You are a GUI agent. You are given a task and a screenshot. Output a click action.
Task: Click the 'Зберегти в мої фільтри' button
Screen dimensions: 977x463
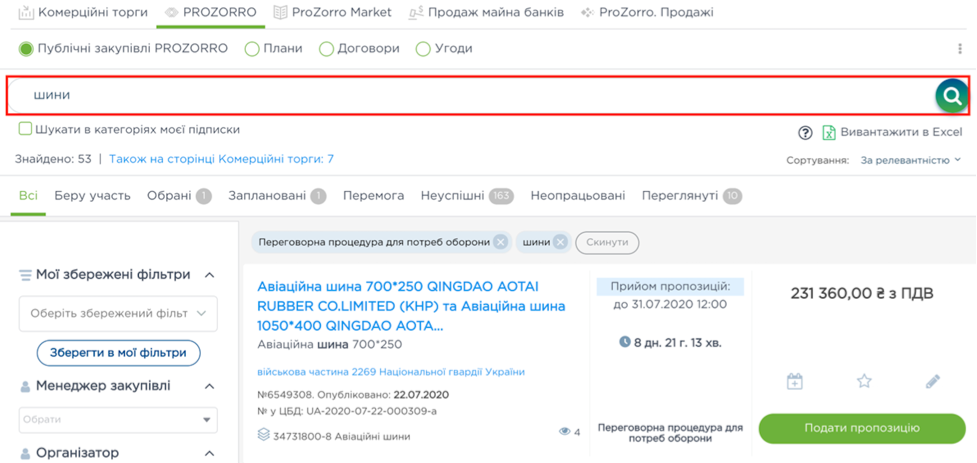tap(118, 353)
